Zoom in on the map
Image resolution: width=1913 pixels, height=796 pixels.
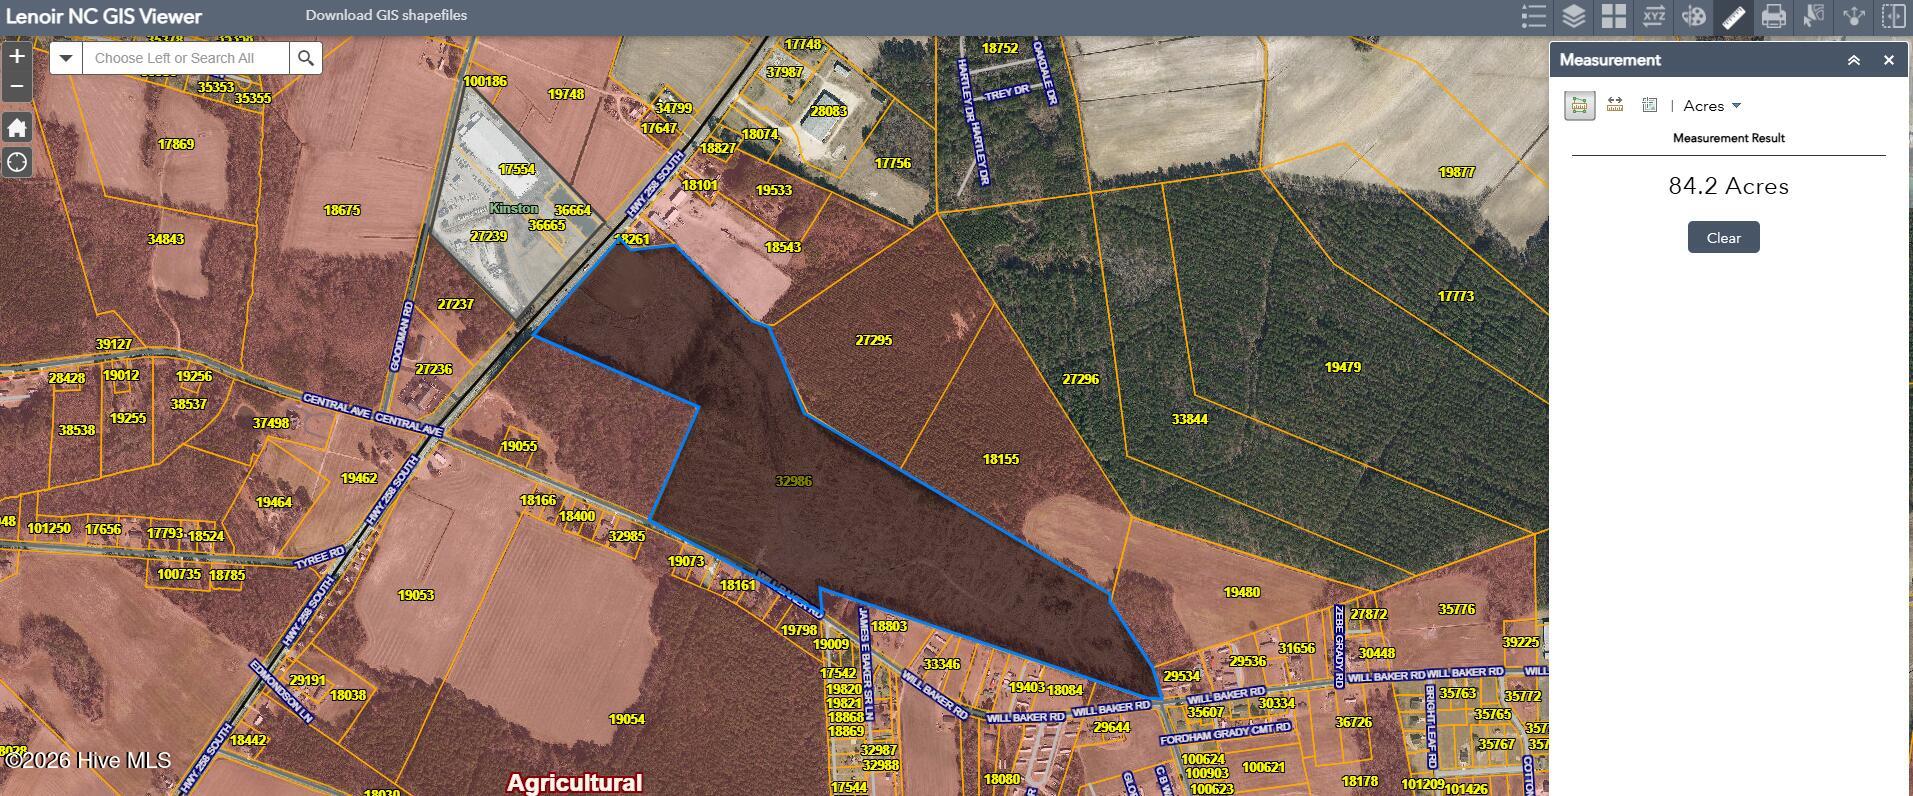(x=17, y=57)
